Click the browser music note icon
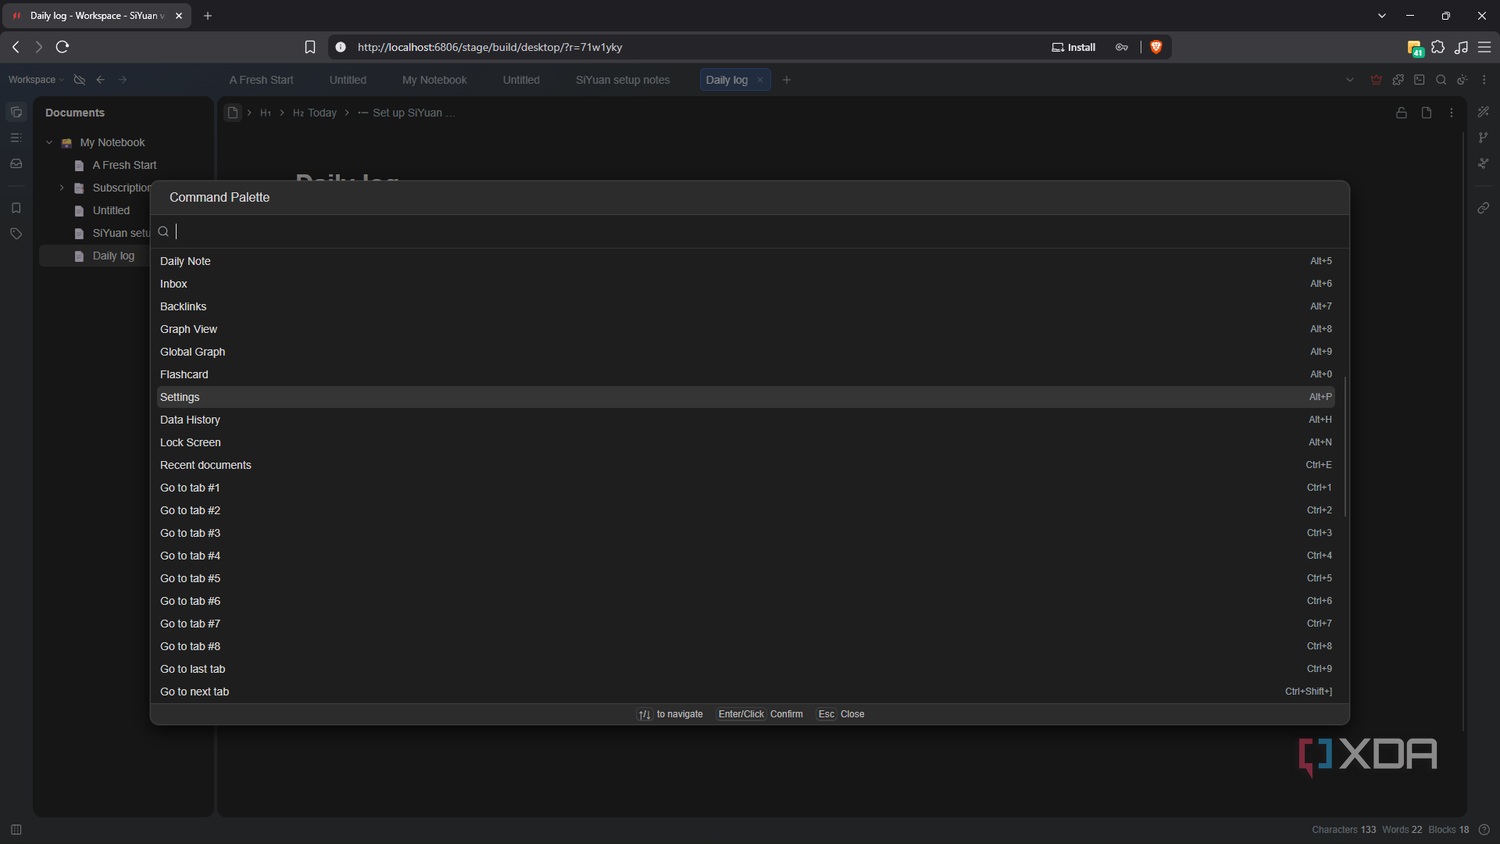The image size is (1500, 844). pyautogui.click(x=1461, y=47)
